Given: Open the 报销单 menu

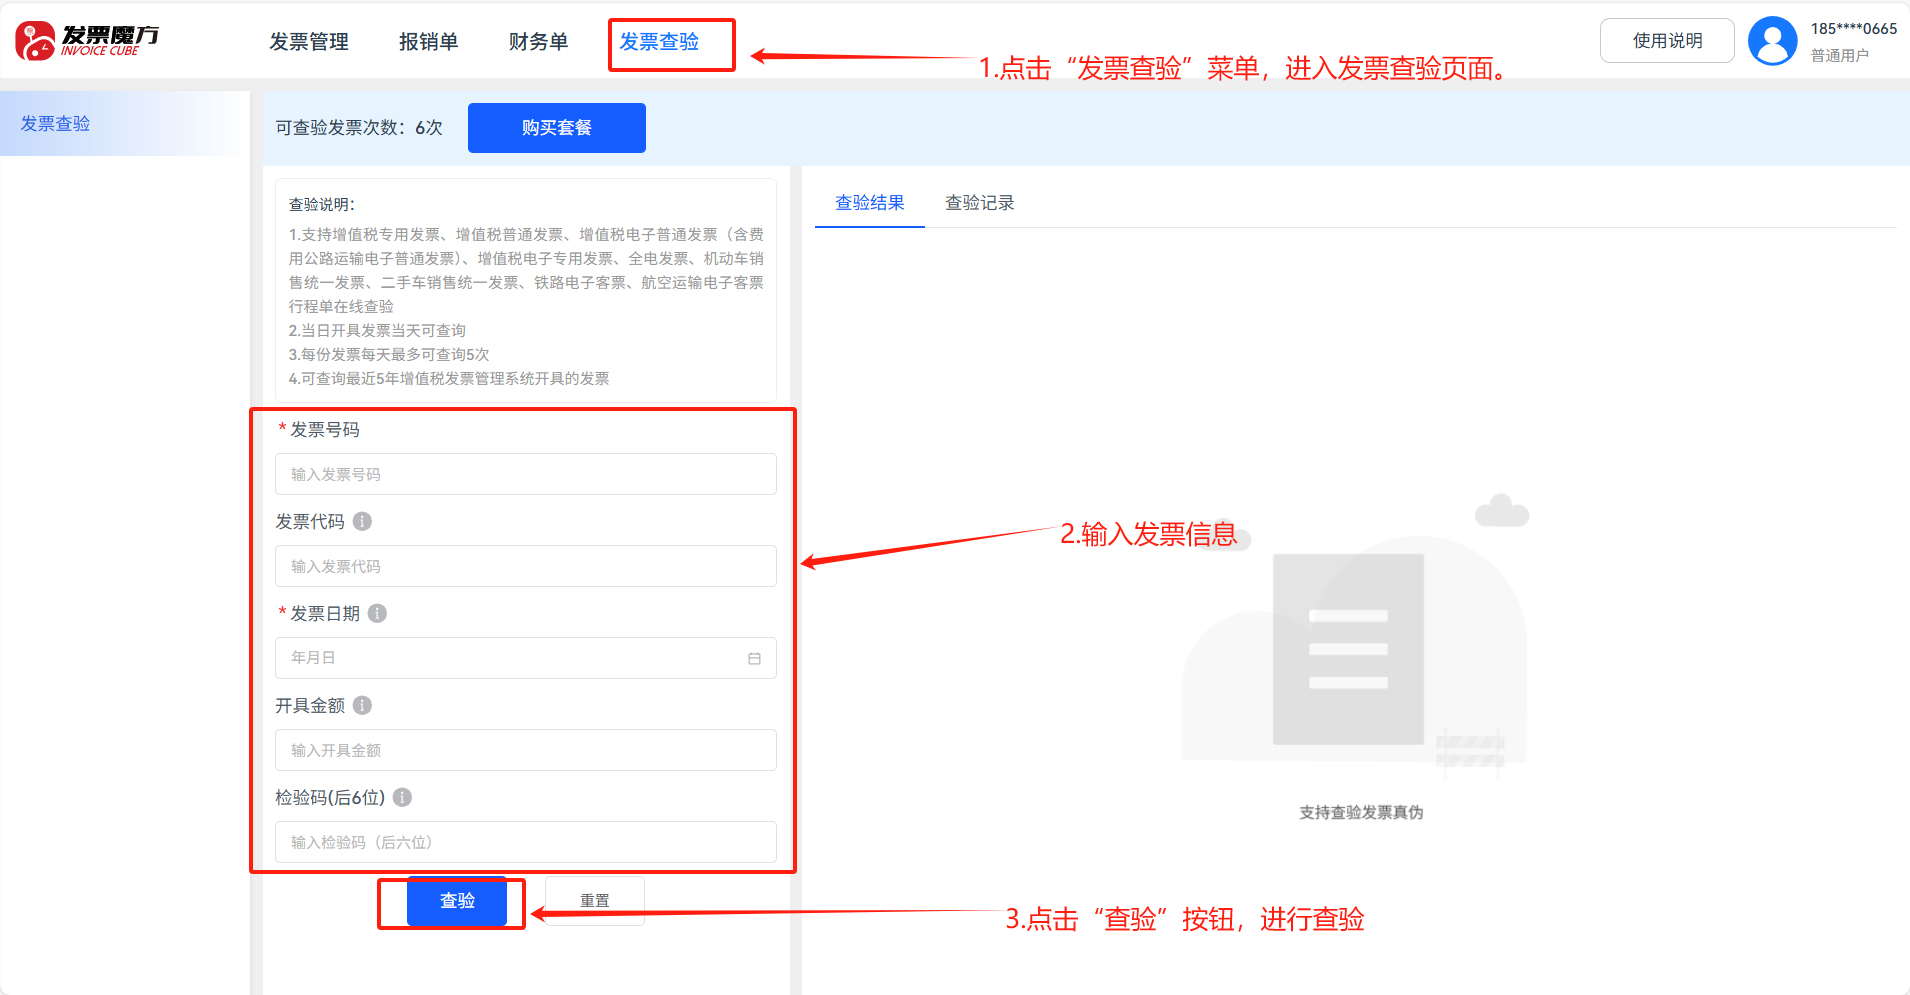Looking at the screenshot, I should [428, 42].
